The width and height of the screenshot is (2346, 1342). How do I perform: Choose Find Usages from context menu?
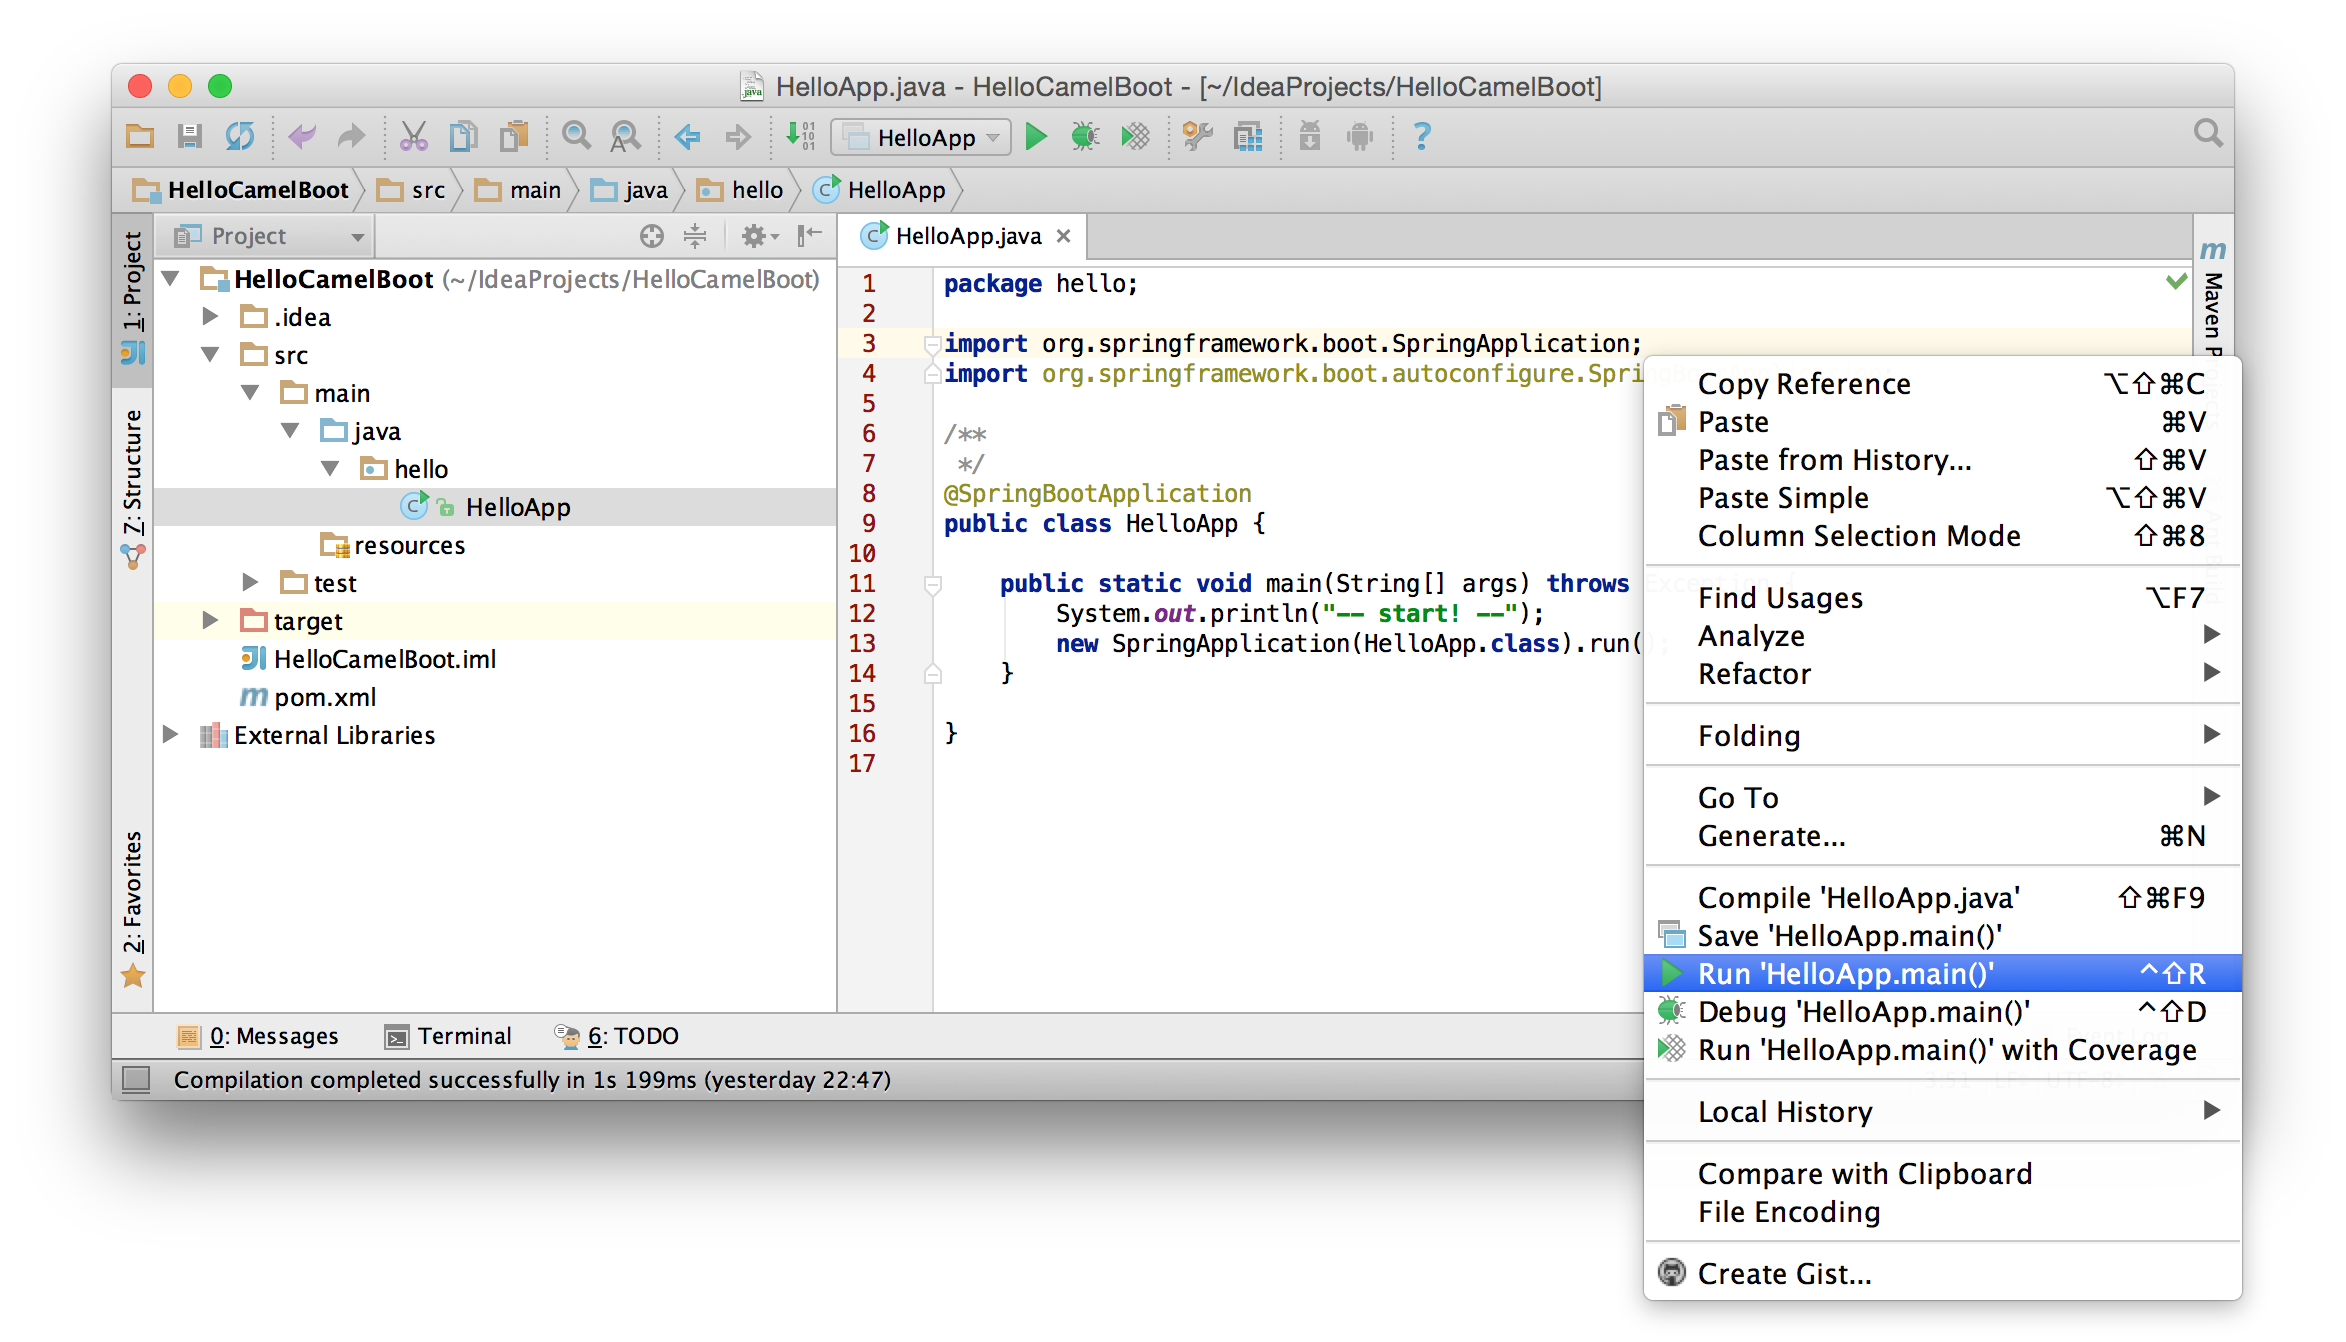1780,598
